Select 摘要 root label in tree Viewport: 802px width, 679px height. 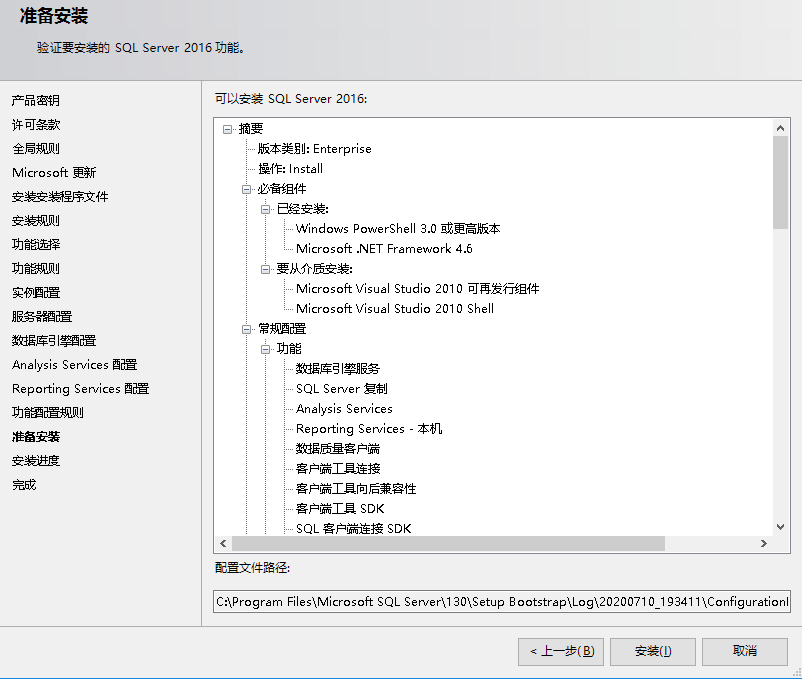pyautogui.click(x=251, y=129)
